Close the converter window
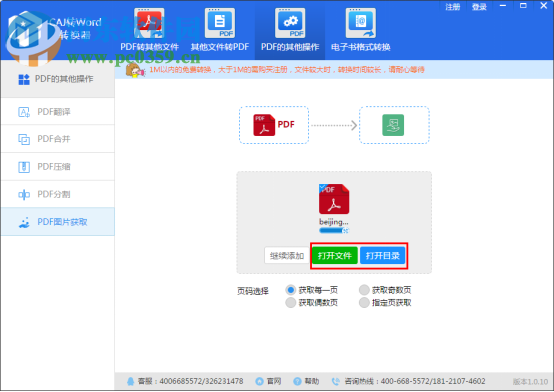The image size is (554, 392). pyautogui.click(x=544, y=6)
